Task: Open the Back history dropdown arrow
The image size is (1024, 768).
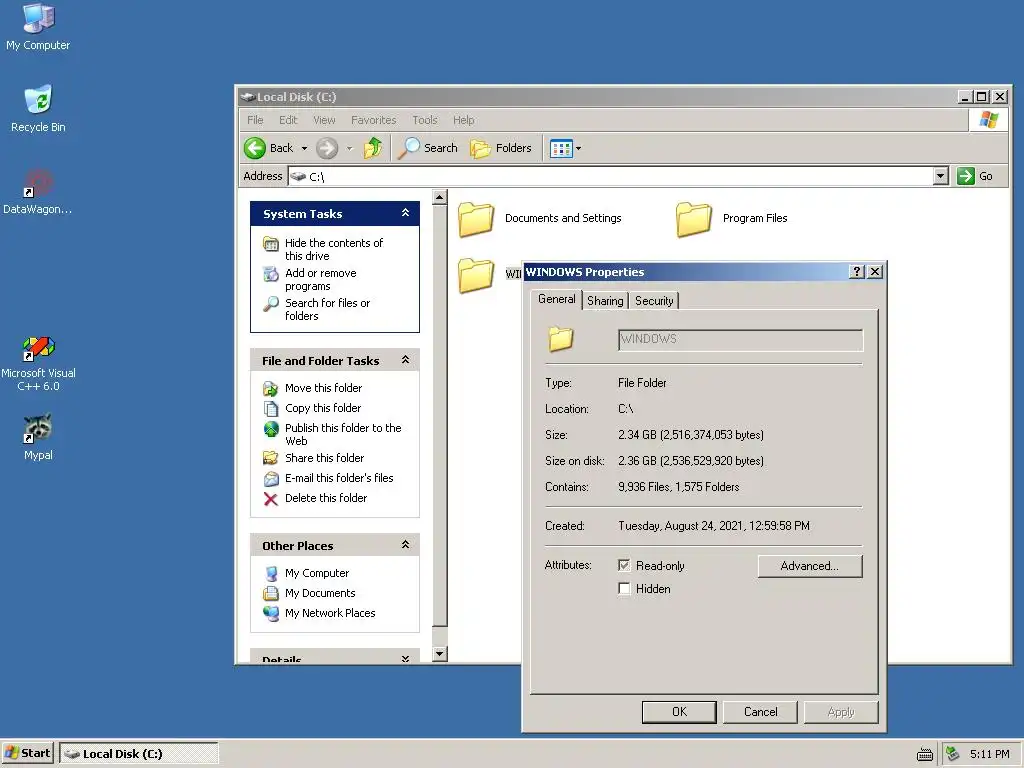Action: tap(304, 148)
